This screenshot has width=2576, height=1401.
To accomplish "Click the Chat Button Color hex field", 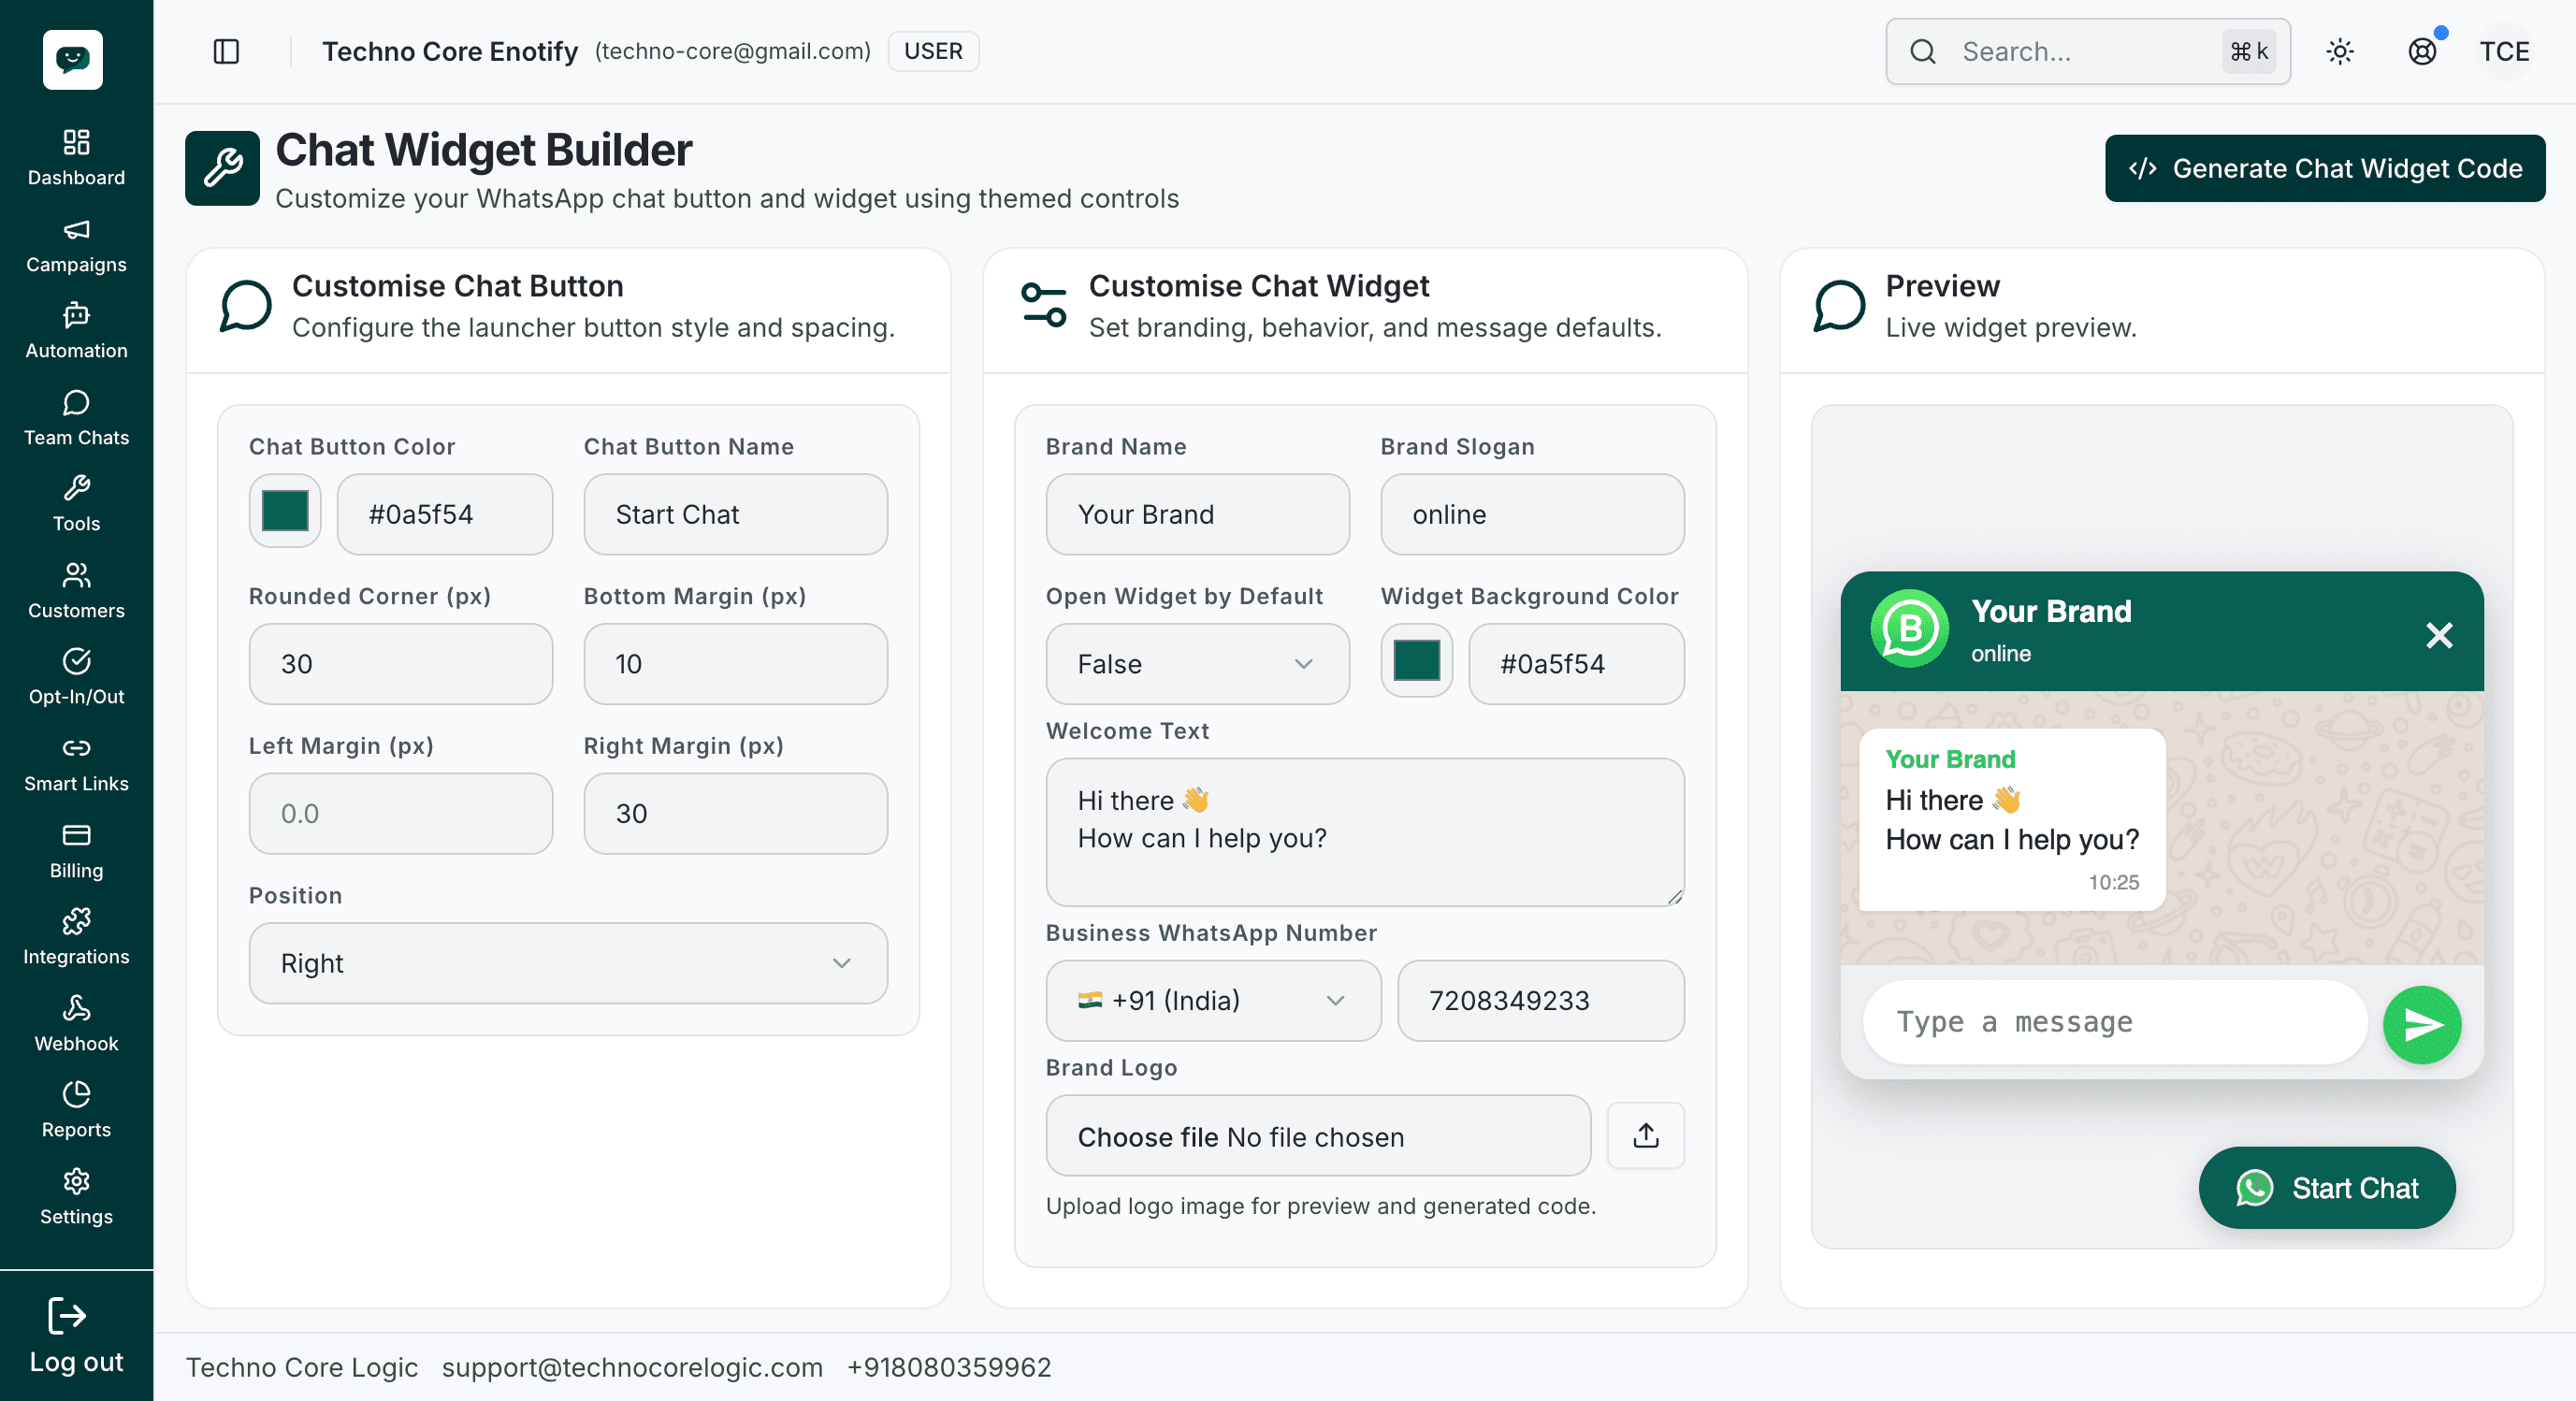I will [x=445, y=514].
